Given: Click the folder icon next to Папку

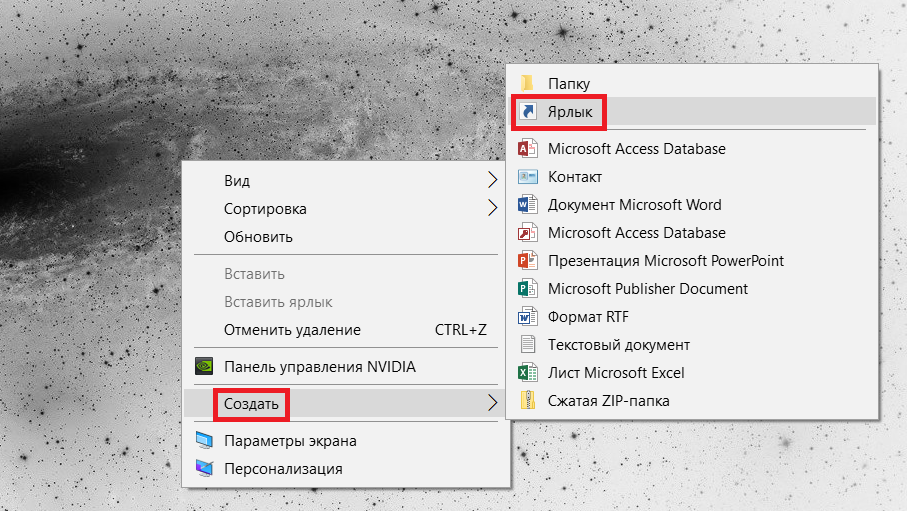Looking at the screenshot, I should [x=527, y=83].
